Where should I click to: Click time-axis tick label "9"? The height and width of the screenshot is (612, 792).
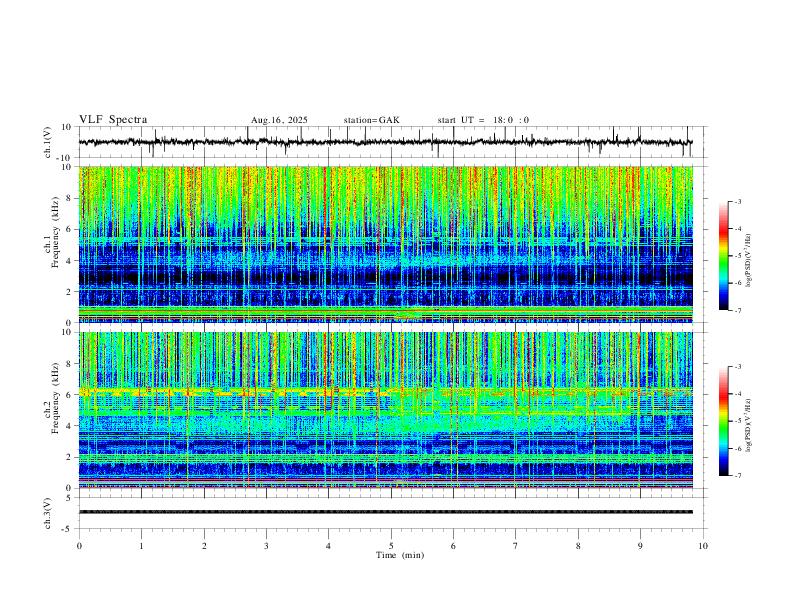point(640,546)
